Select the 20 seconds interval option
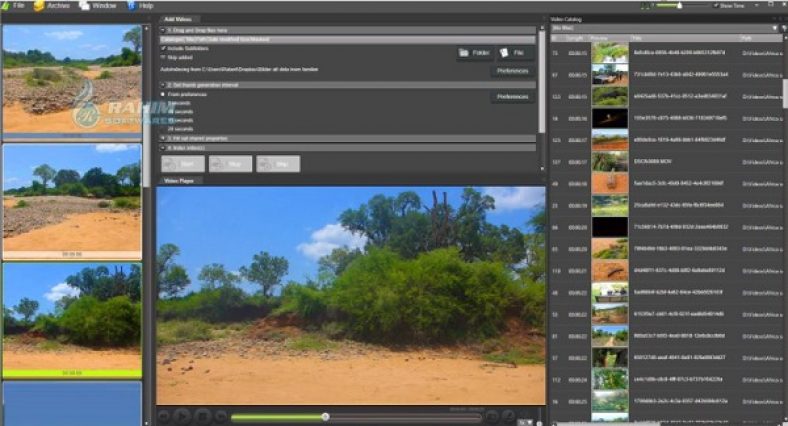 [180, 129]
